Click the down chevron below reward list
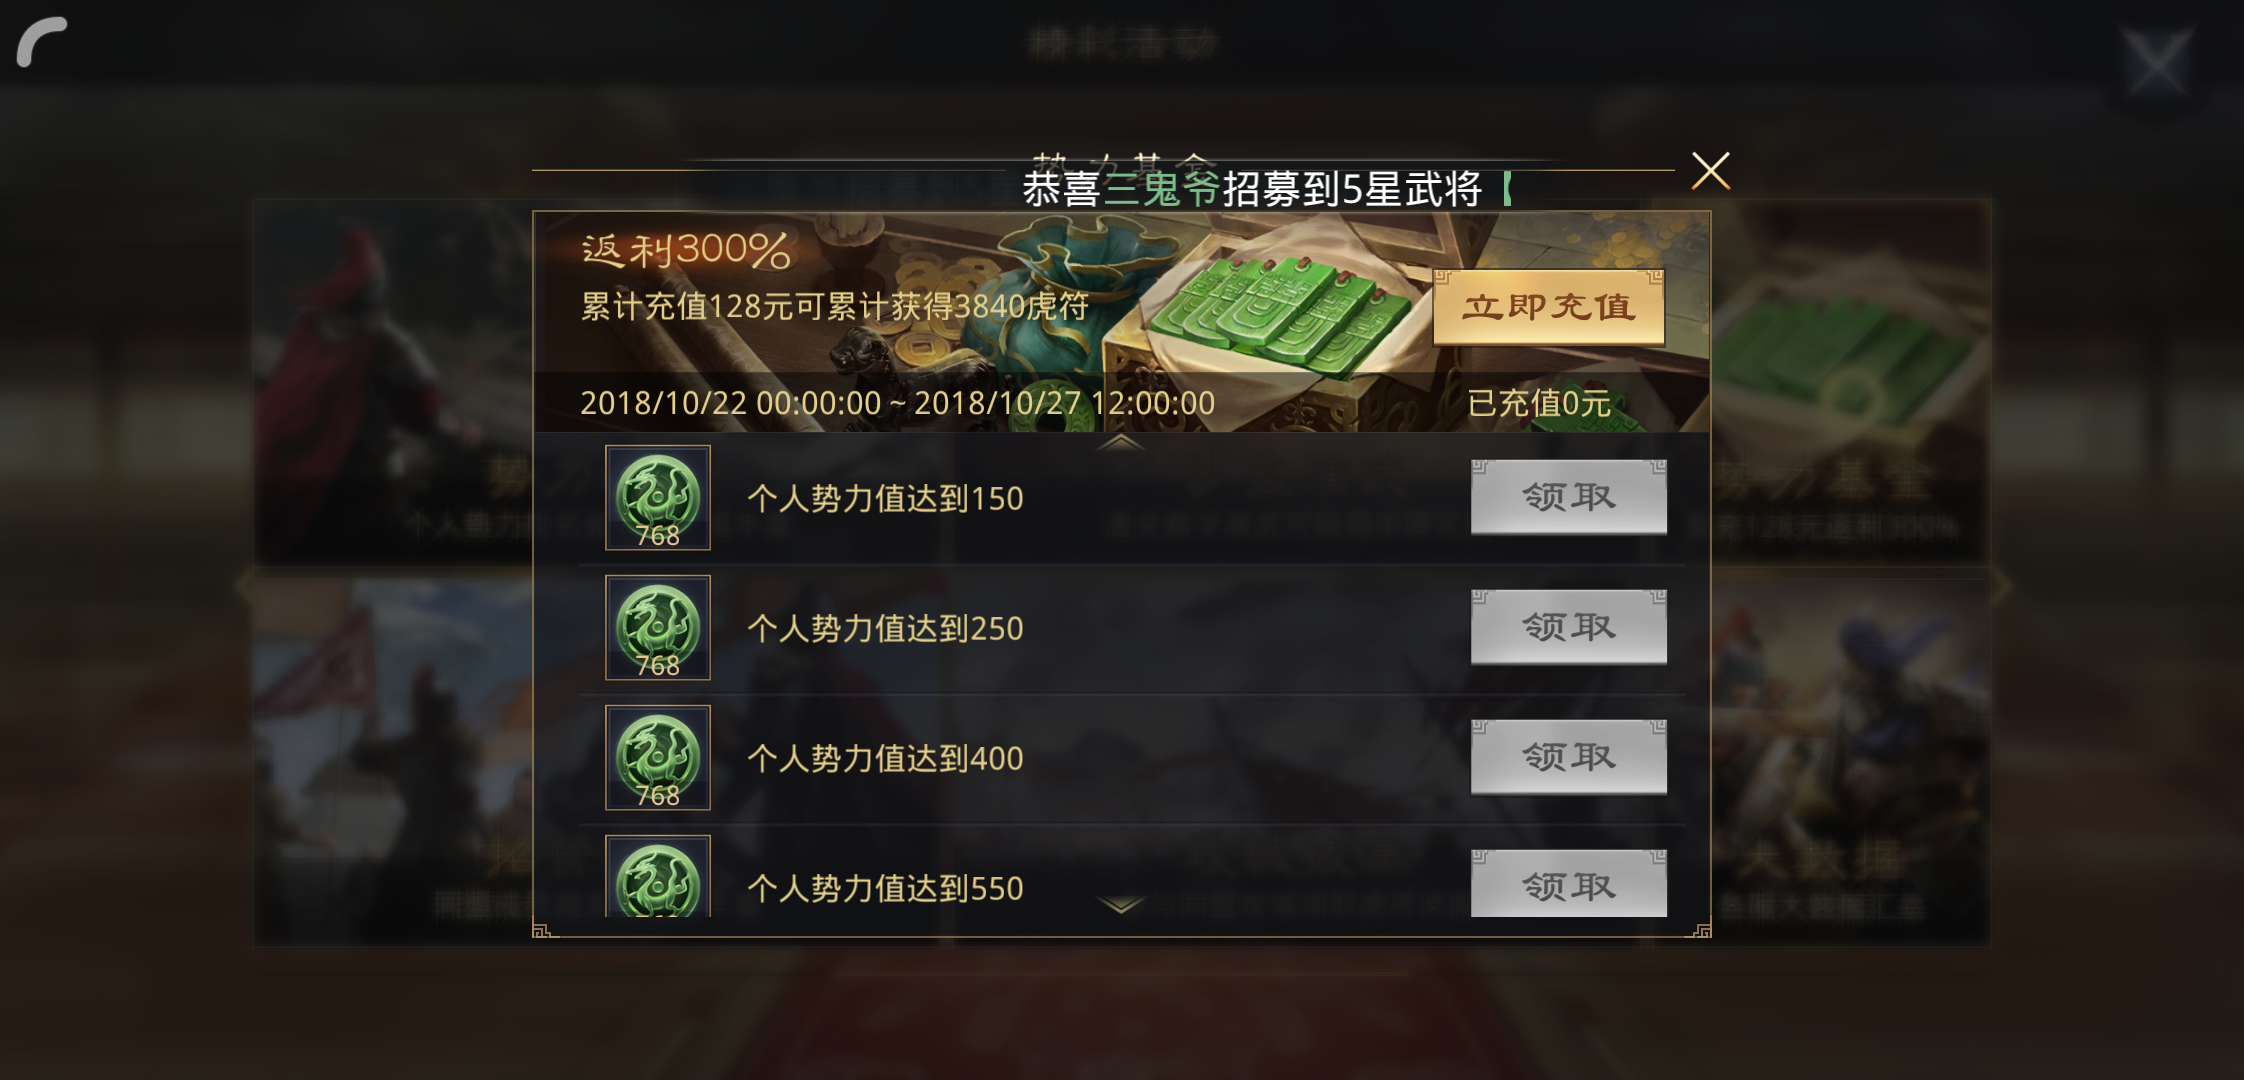This screenshot has width=2244, height=1080. [1120, 905]
